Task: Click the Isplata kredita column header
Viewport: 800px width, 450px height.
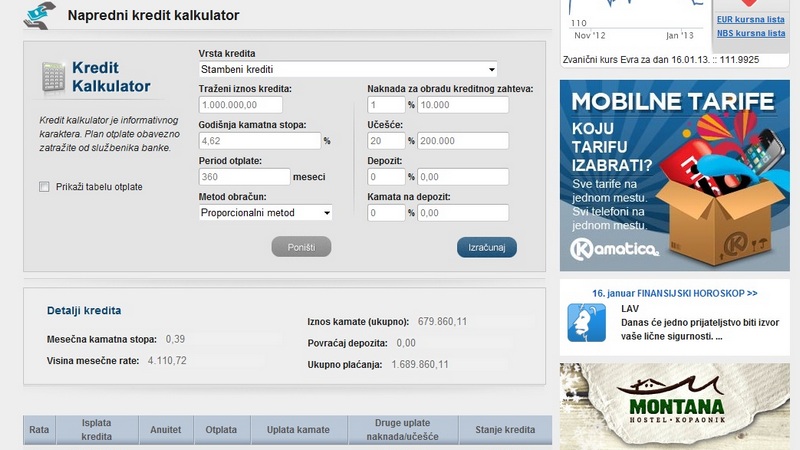Action: [x=96, y=430]
